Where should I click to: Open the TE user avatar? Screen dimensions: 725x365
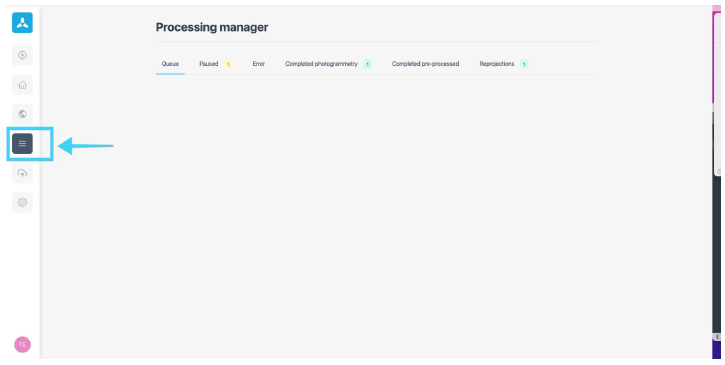[x=22, y=345]
